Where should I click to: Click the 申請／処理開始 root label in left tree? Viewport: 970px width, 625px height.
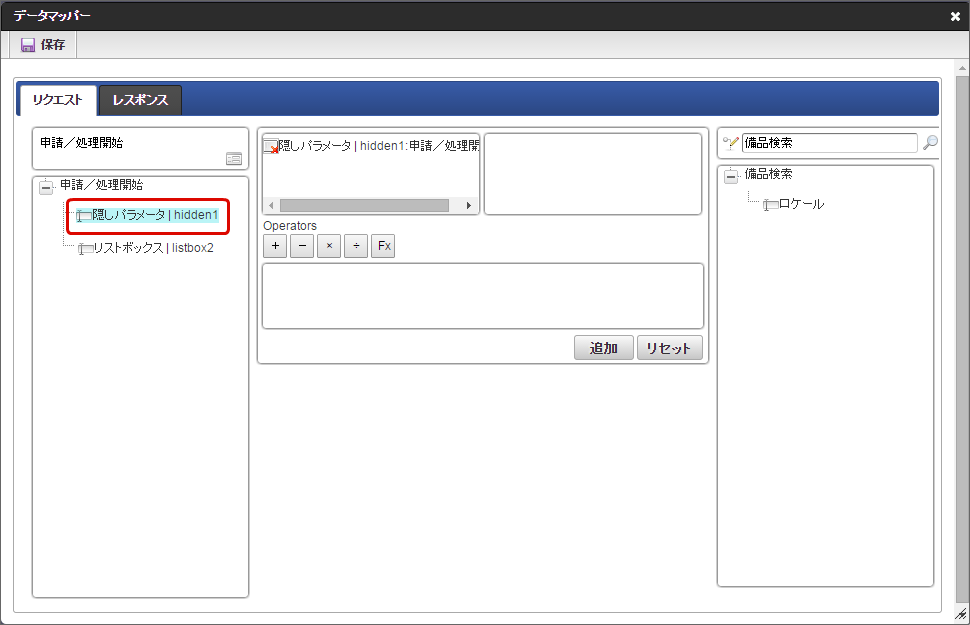[101, 184]
